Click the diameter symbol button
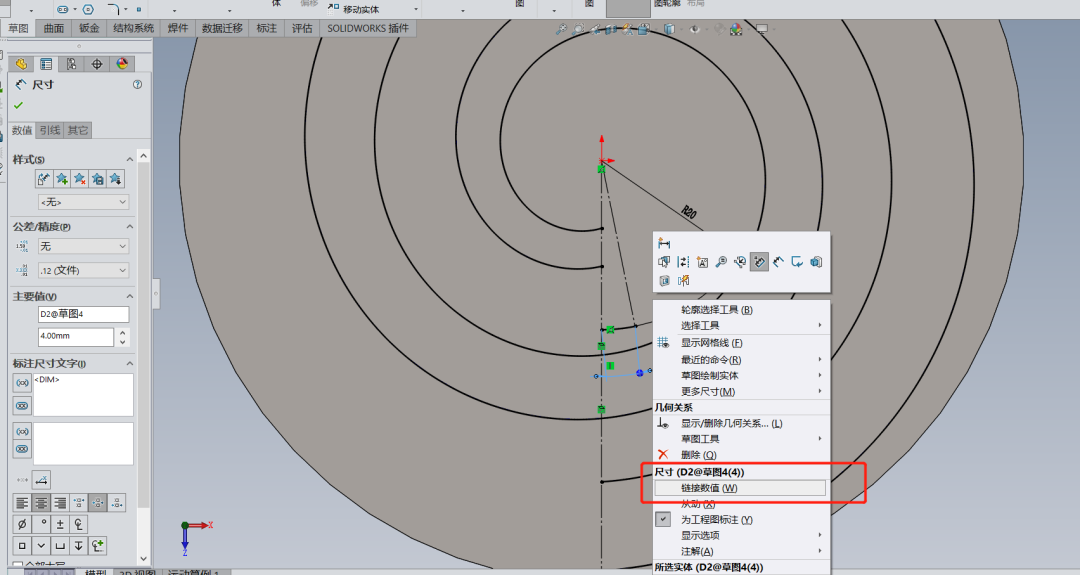This screenshot has height=575, width=1080. point(22,524)
